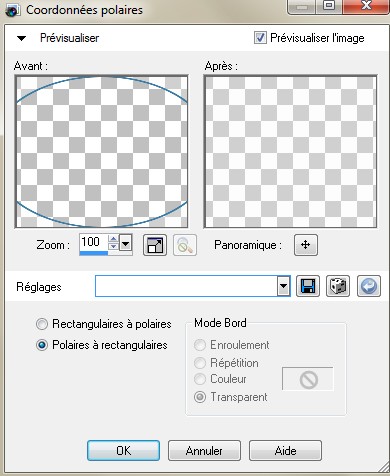Select Polaires à rectangulaires option
The height and width of the screenshot is (476, 390).
point(42,345)
